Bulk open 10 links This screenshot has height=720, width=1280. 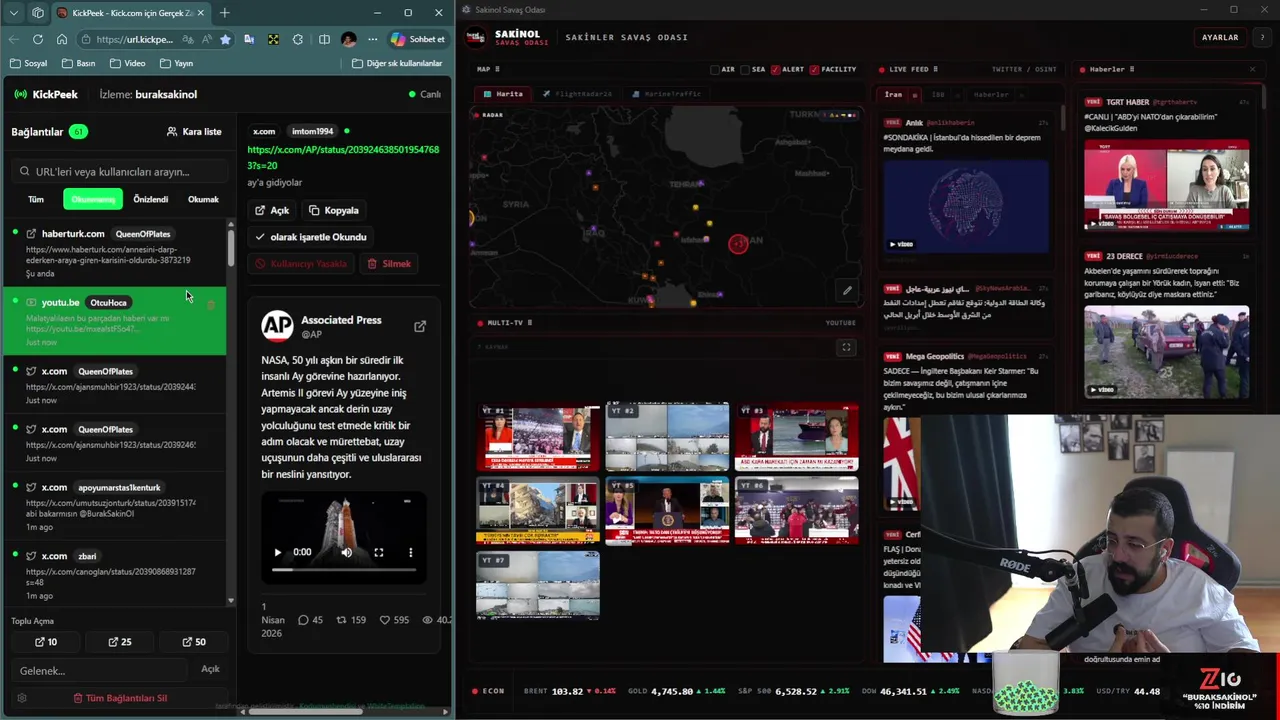46,642
